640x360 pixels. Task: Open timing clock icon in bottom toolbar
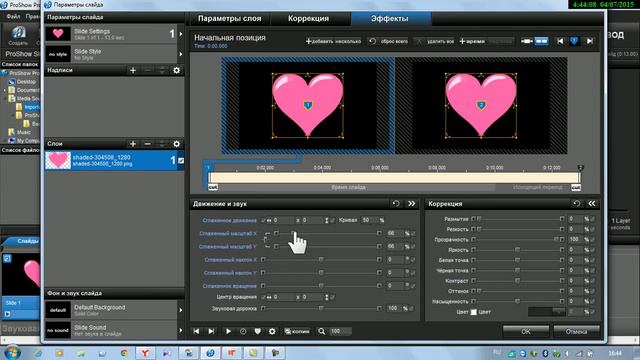click(x=243, y=331)
